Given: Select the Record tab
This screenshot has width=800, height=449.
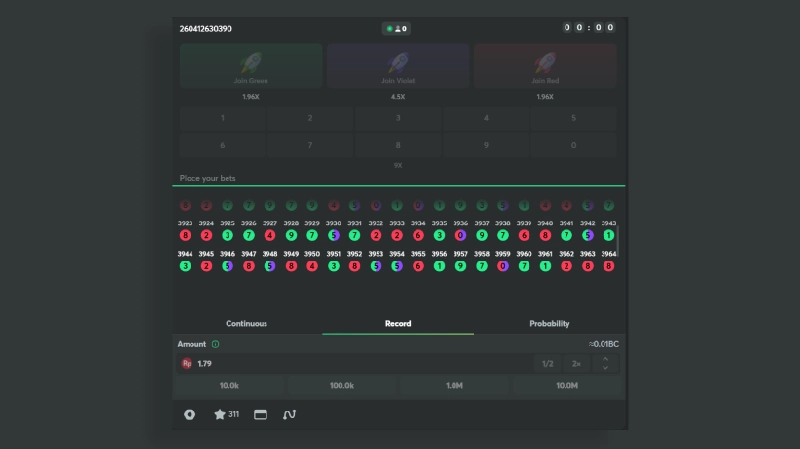Looking at the screenshot, I should 398,324.
